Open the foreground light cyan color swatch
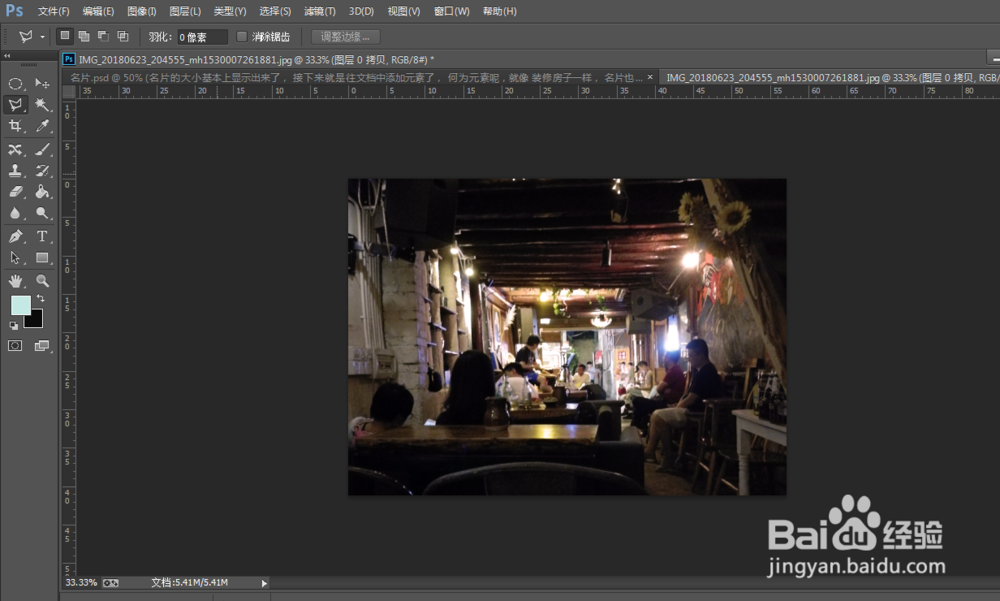The height and width of the screenshot is (601, 1000). tap(20, 306)
